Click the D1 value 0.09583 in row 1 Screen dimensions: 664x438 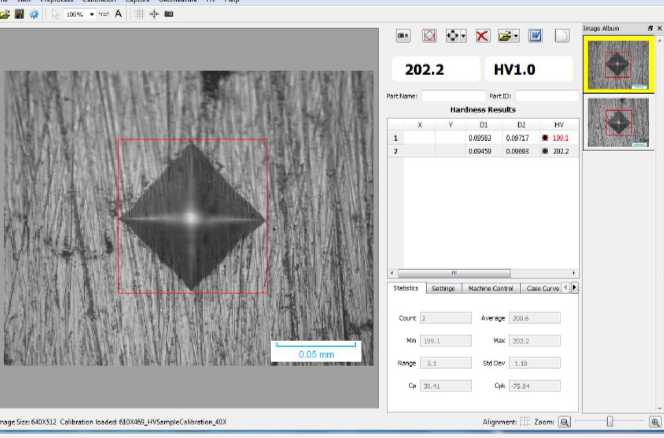(480, 138)
